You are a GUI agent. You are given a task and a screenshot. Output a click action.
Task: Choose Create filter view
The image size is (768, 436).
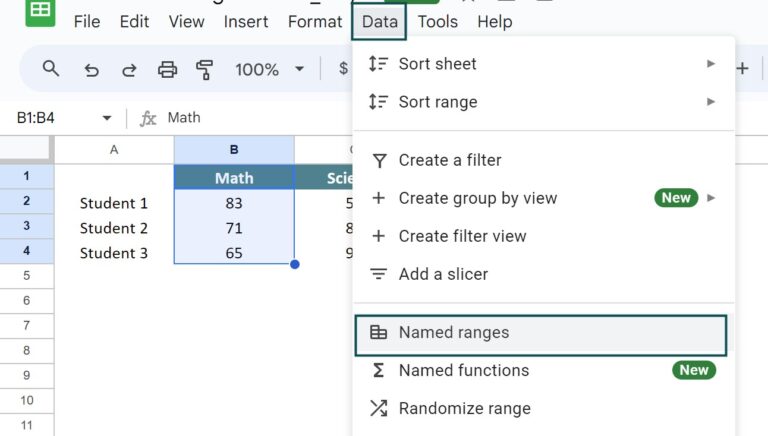pos(543,236)
